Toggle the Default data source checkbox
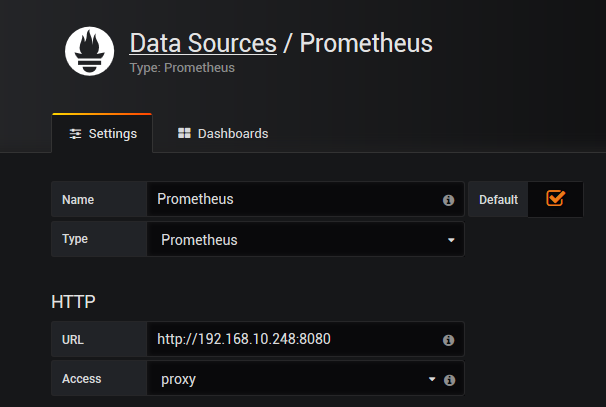 (555, 198)
